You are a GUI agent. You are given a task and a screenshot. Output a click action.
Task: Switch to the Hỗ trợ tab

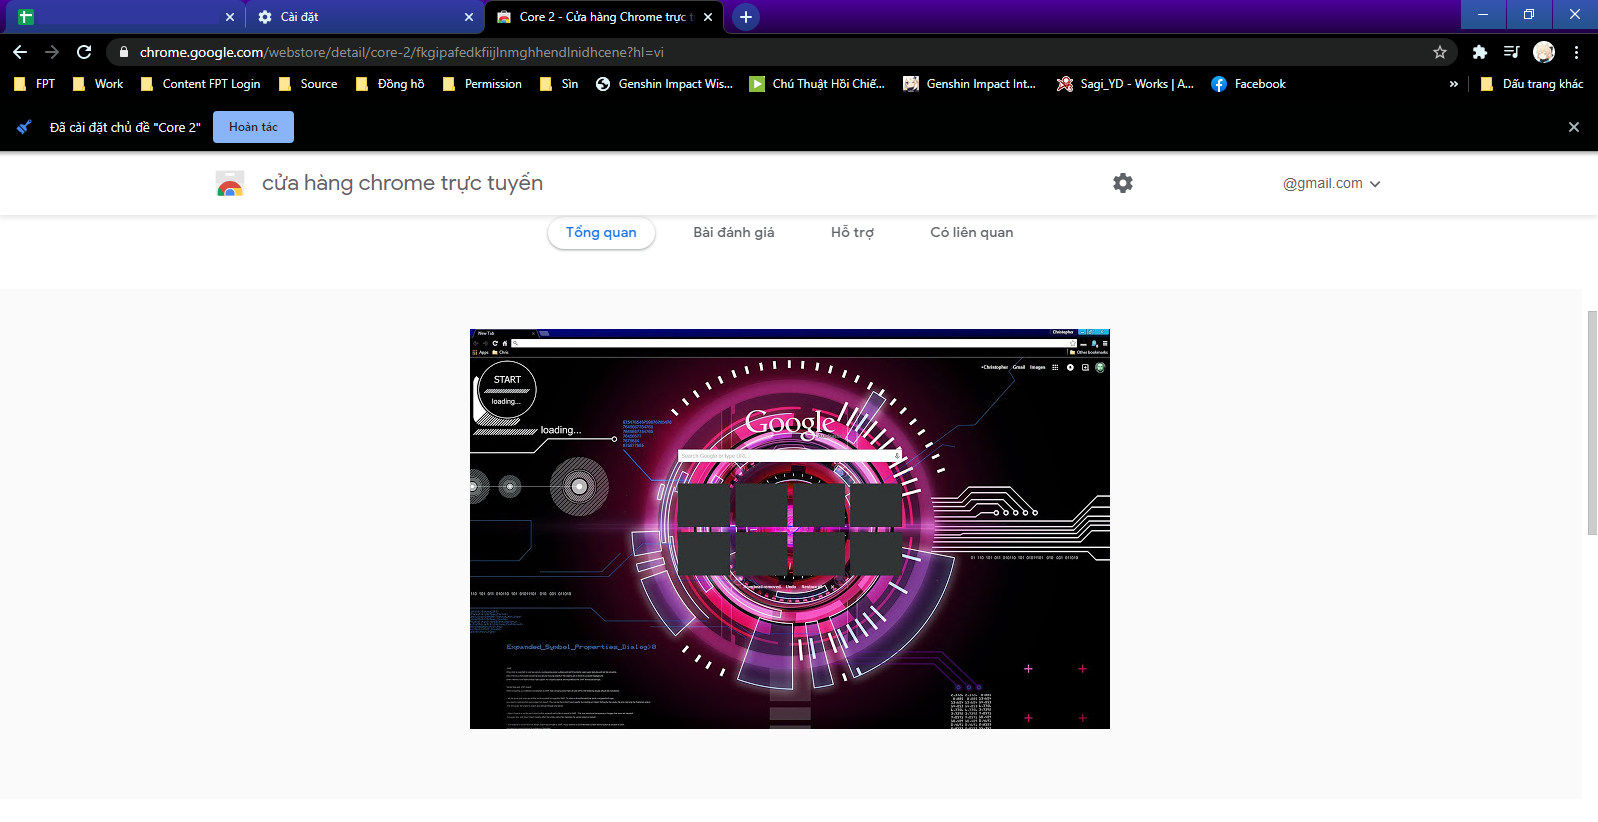pos(852,232)
